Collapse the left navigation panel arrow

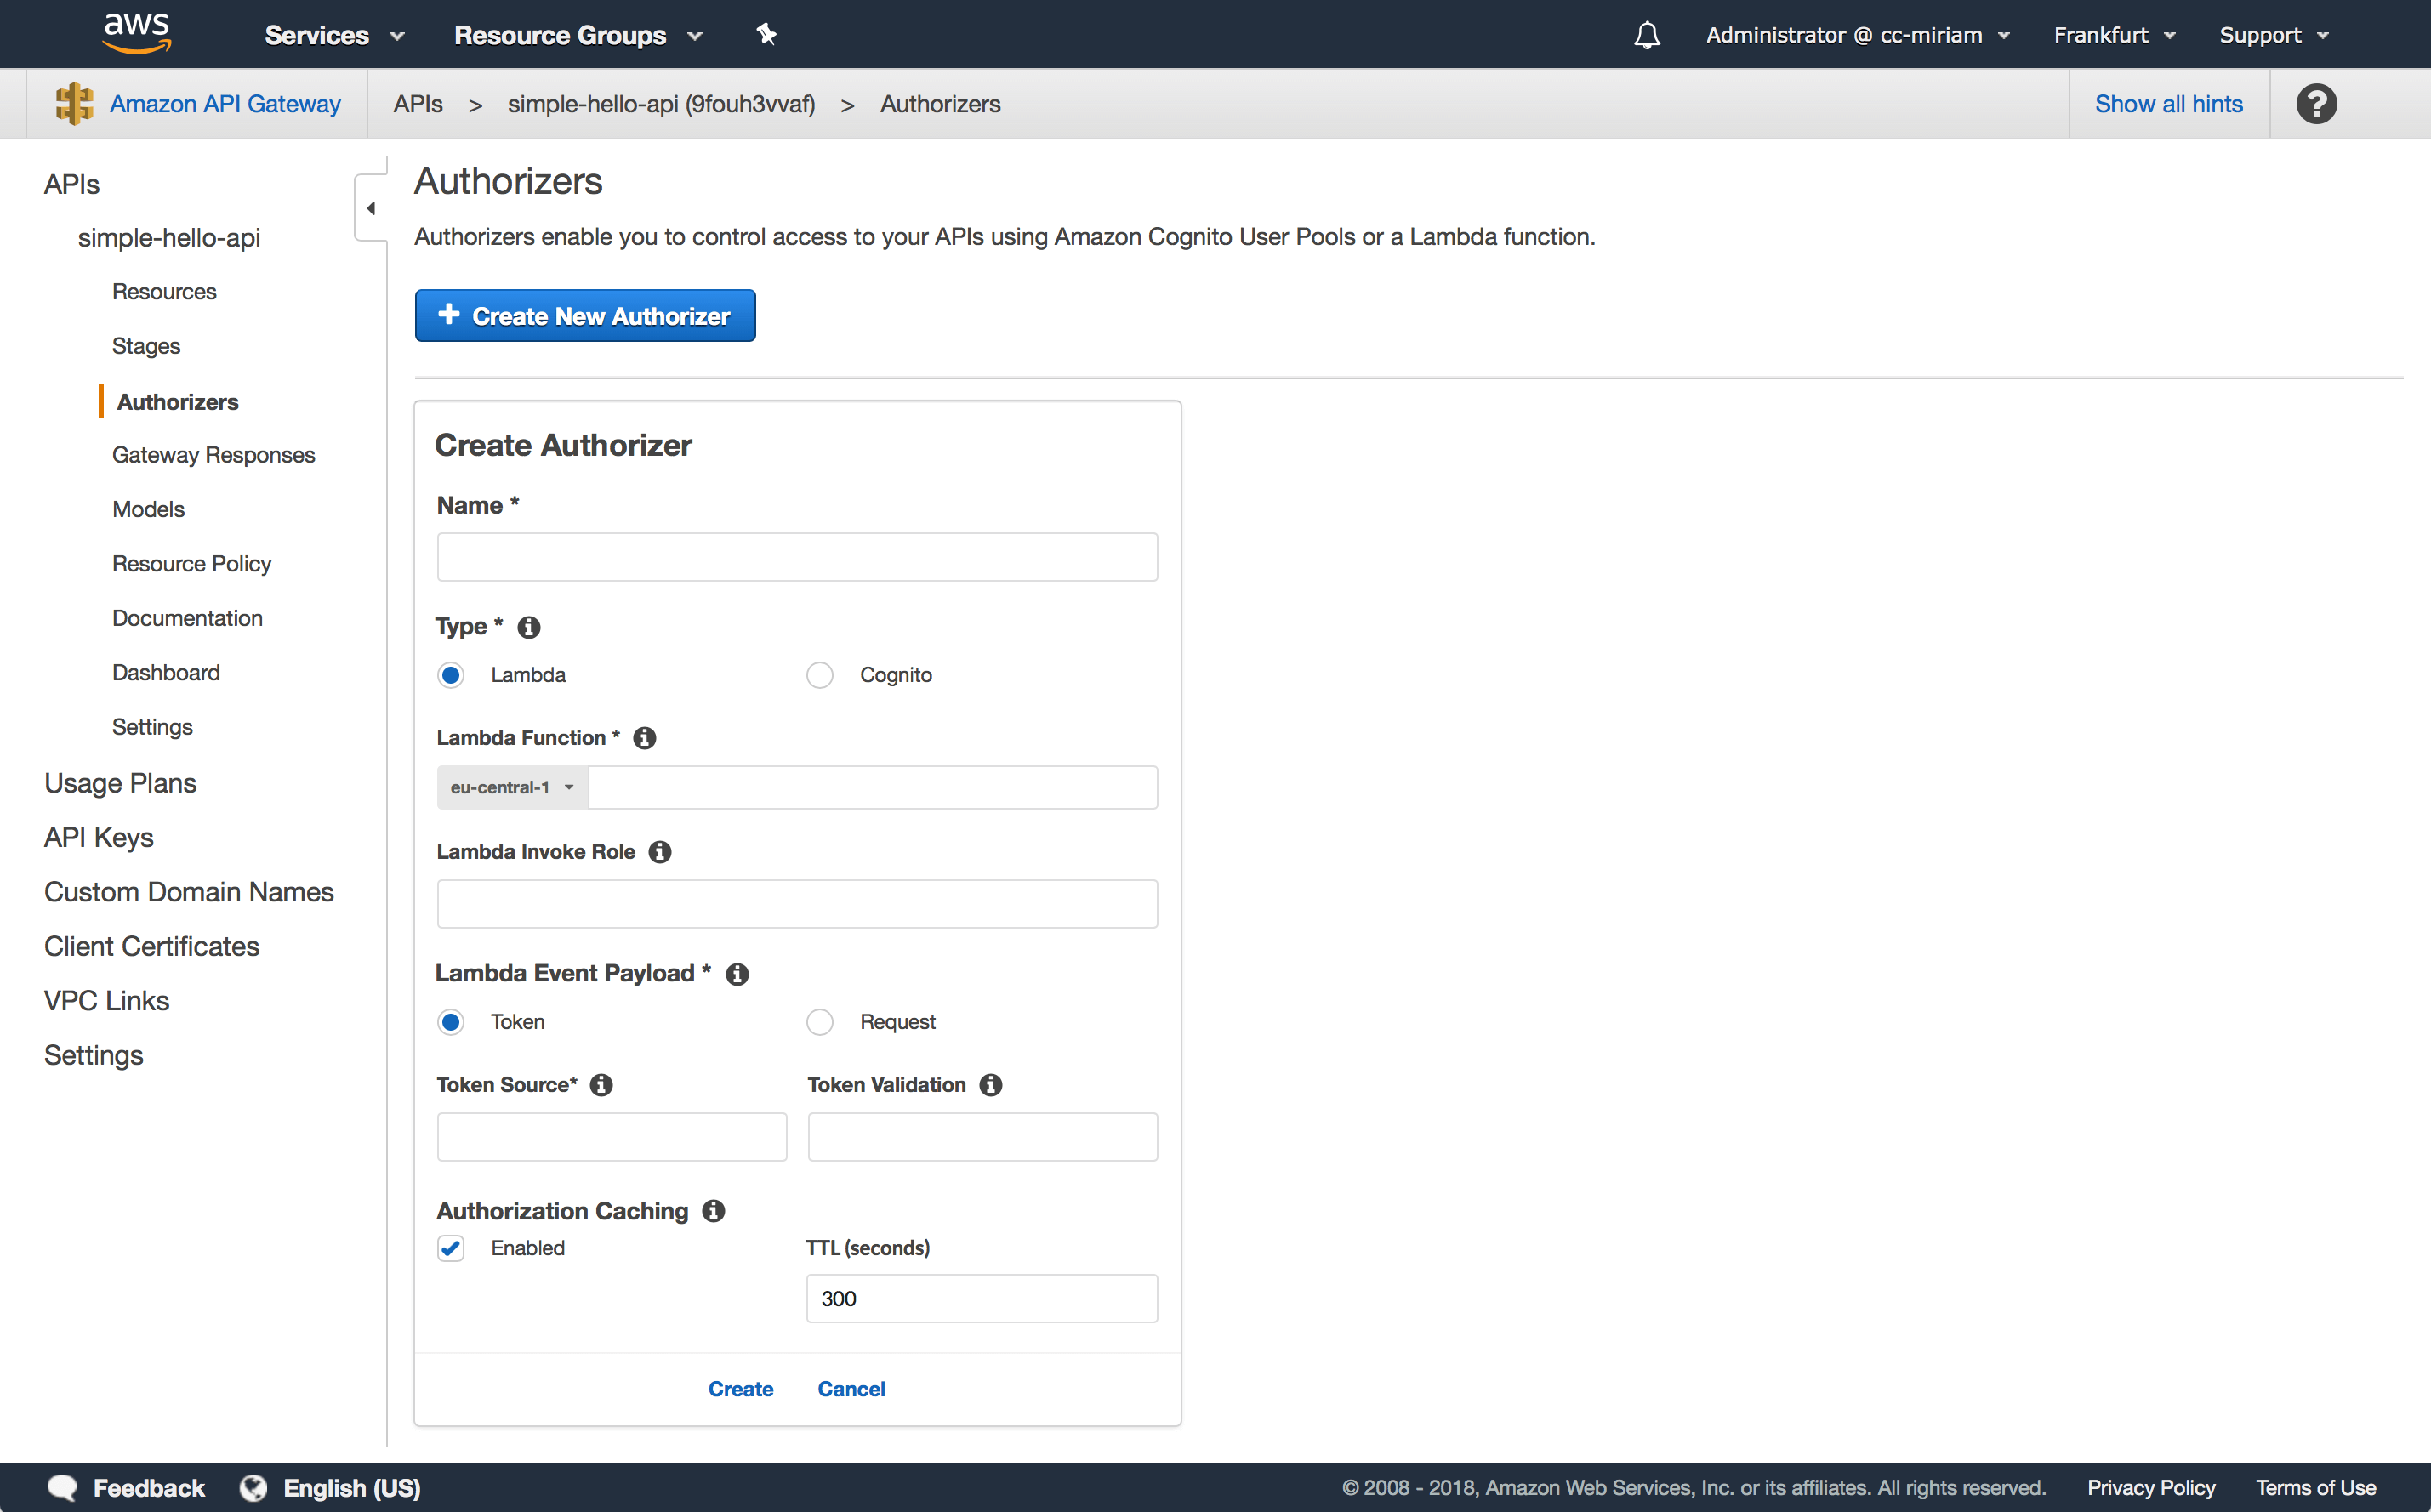pos(371,208)
